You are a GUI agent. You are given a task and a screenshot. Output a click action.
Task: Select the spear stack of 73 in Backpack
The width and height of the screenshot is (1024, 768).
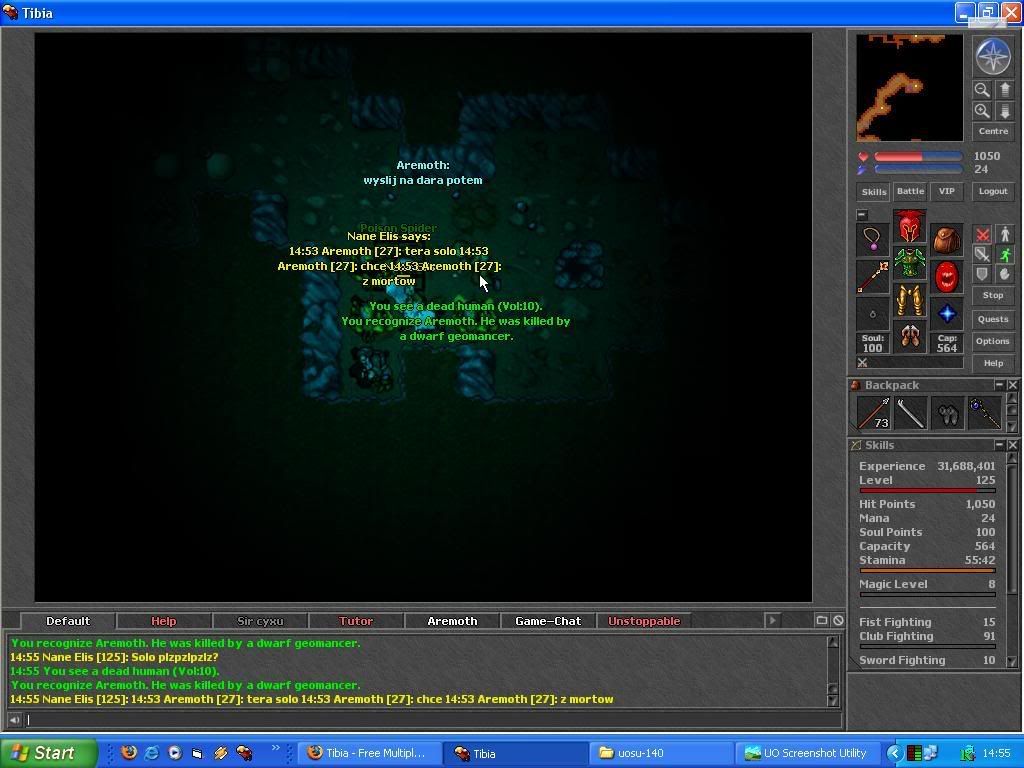point(873,413)
